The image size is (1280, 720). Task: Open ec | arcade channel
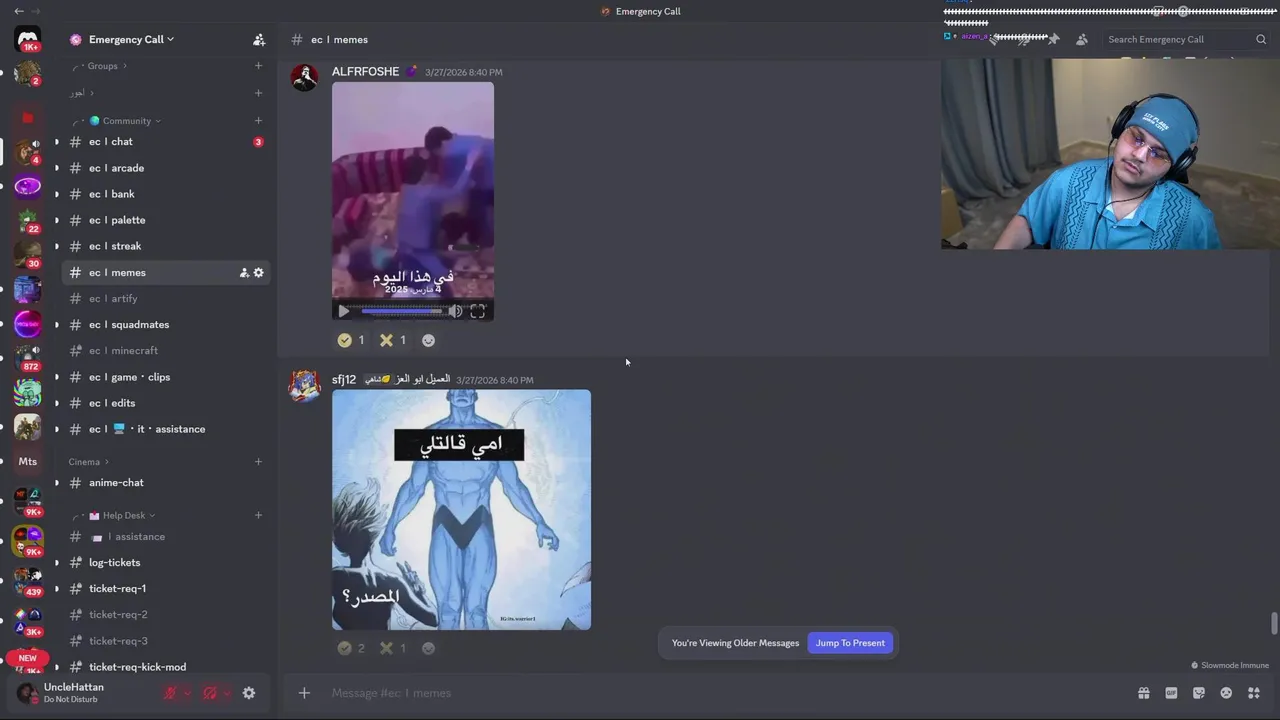(x=166, y=168)
